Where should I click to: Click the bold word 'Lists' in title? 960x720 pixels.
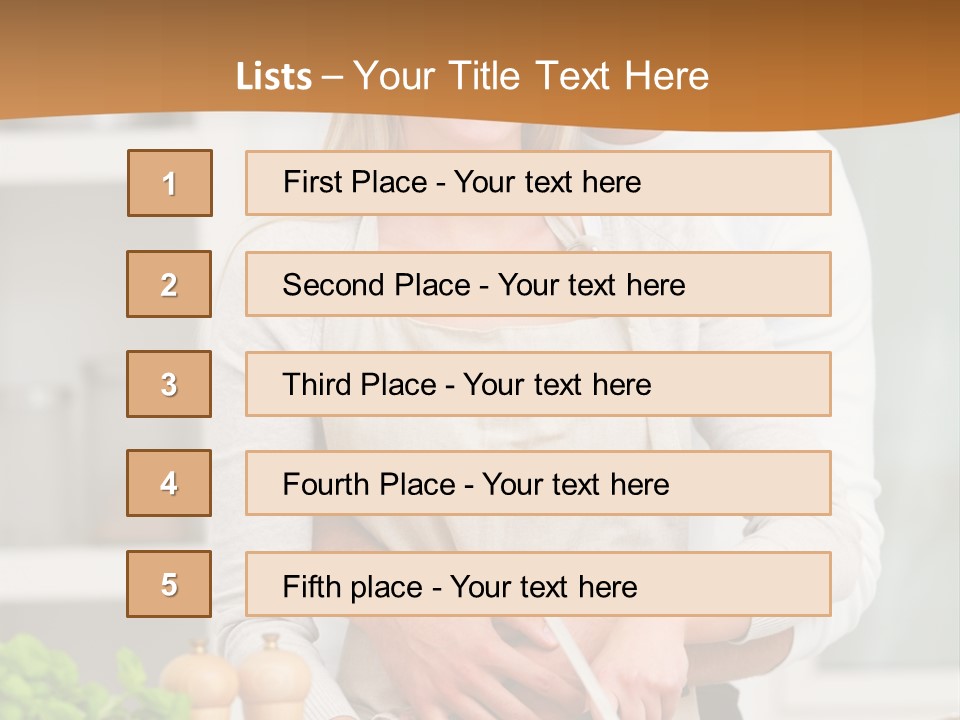(x=274, y=76)
